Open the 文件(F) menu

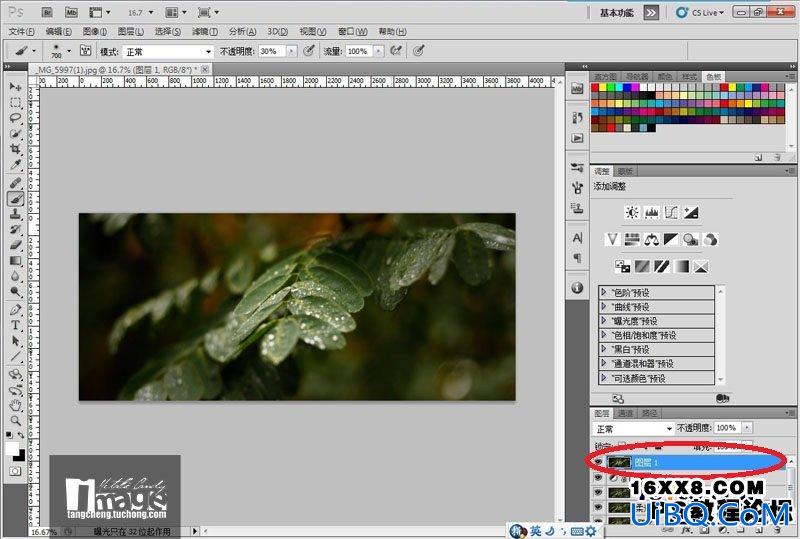[x=21, y=32]
